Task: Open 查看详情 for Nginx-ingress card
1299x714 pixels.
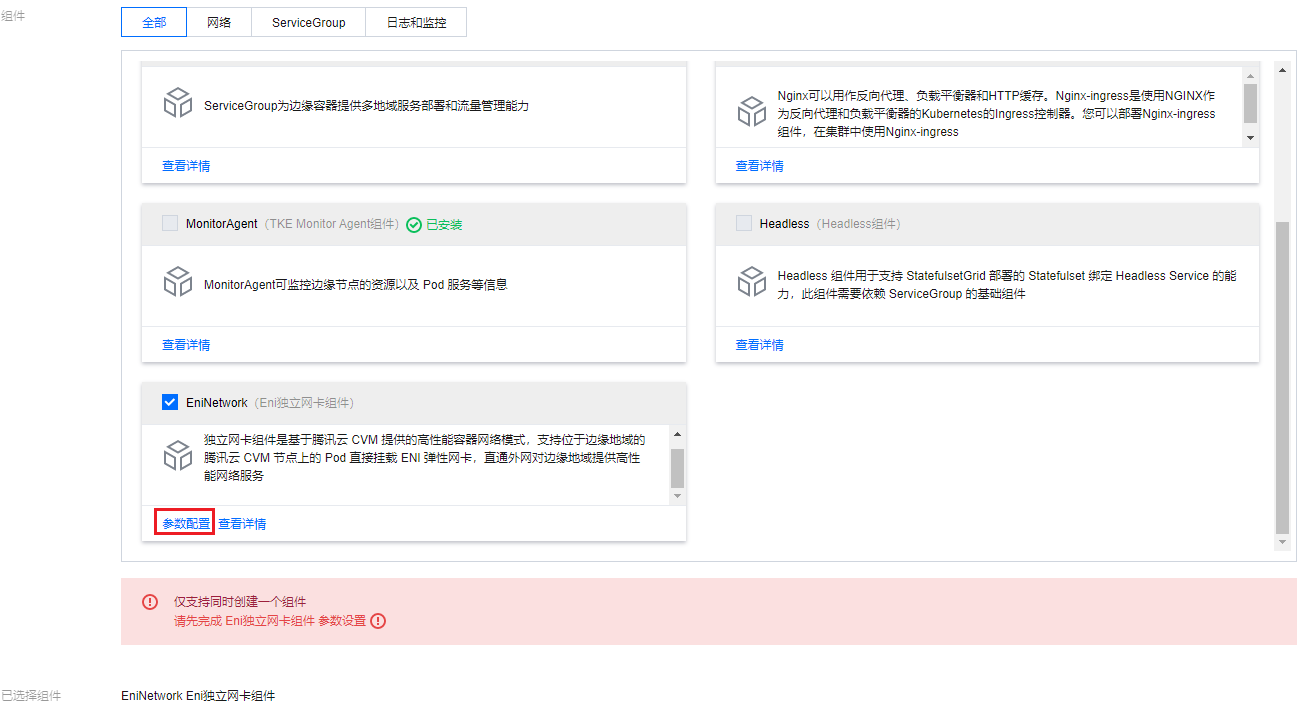Action: [x=760, y=166]
